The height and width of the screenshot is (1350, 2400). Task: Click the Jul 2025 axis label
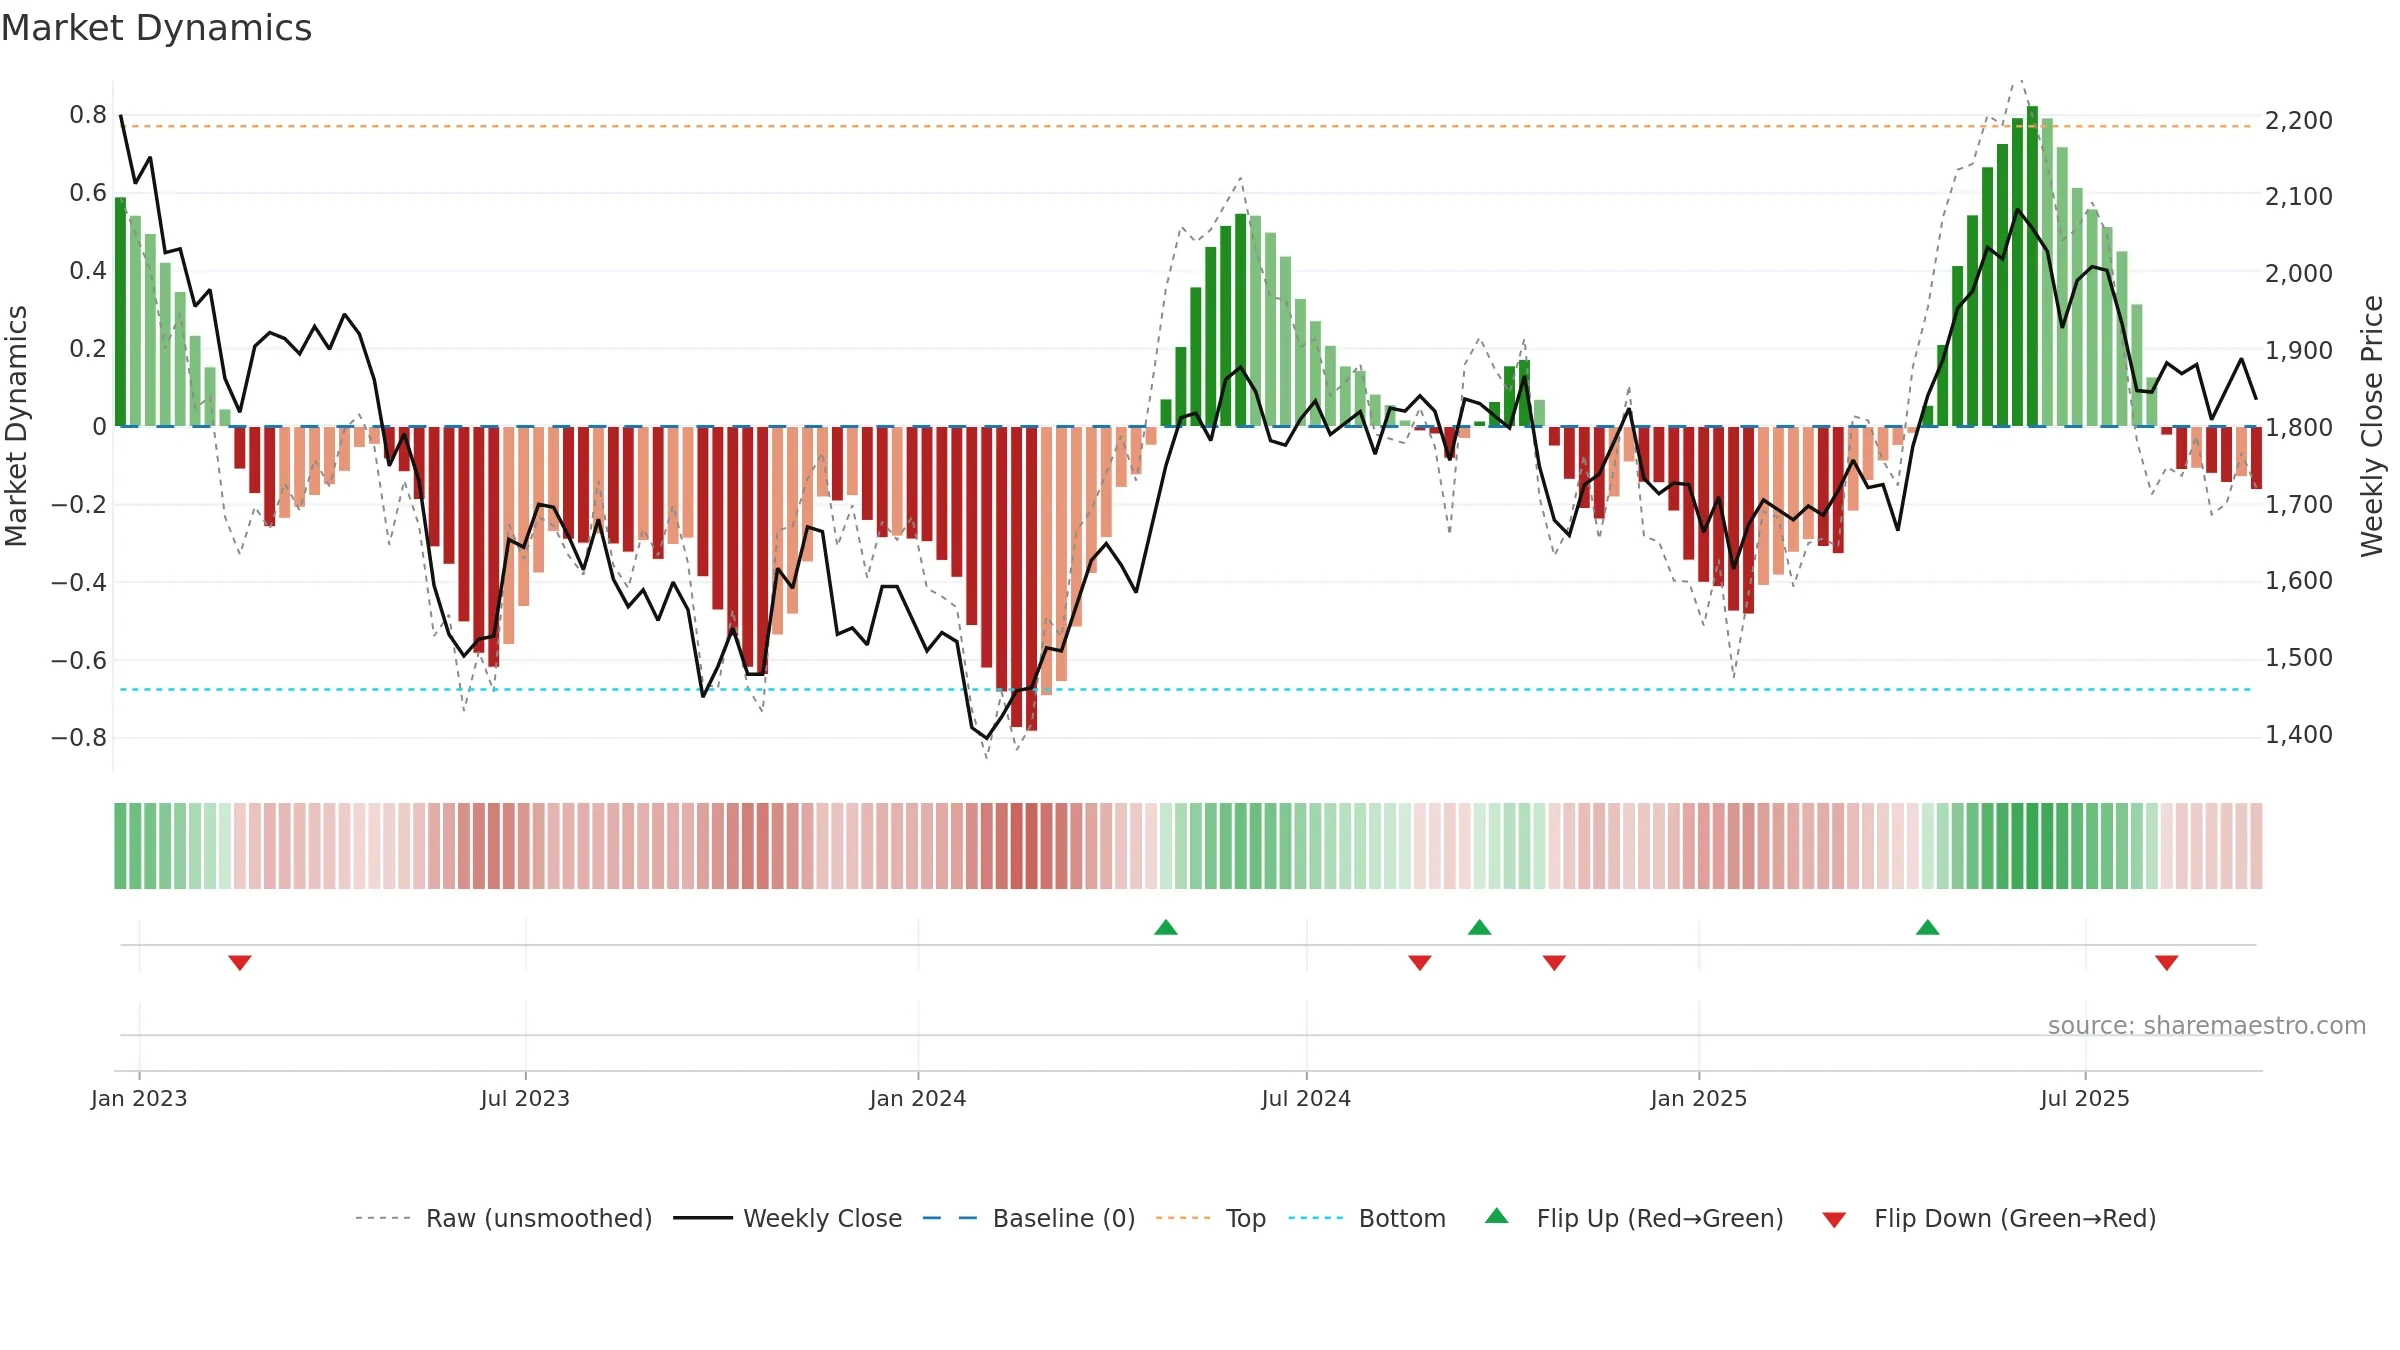(2085, 1098)
